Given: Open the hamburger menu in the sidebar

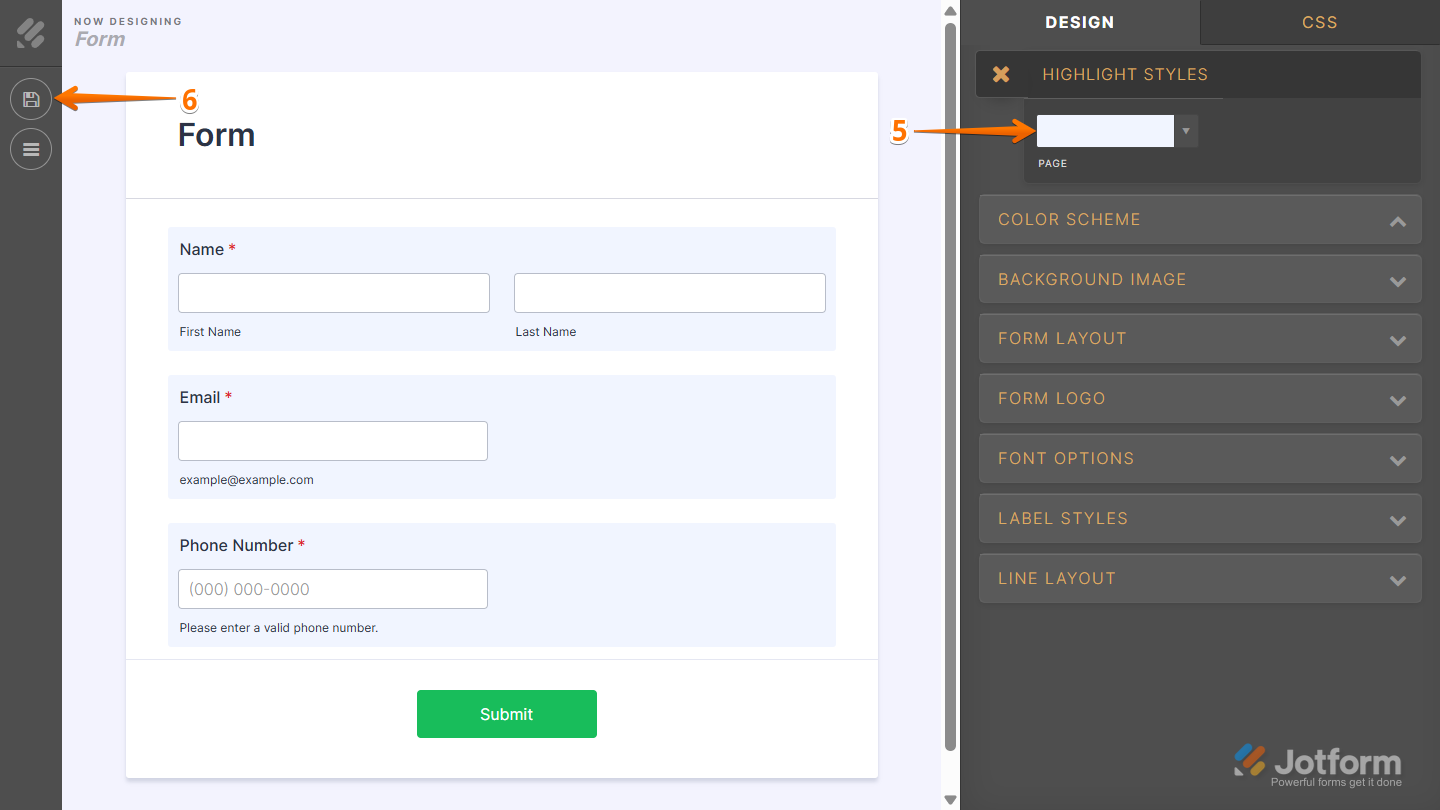Looking at the screenshot, I should click(x=30, y=148).
